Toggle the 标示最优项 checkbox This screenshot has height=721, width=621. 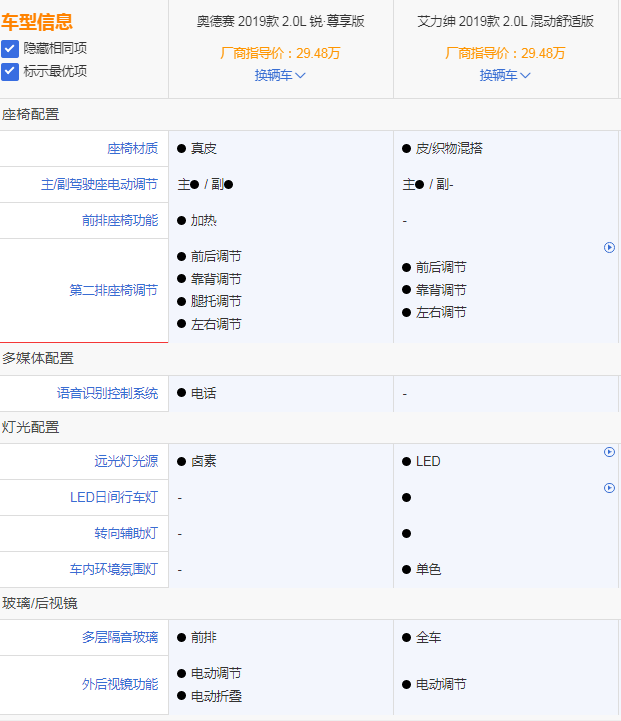pyautogui.click(x=10, y=71)
